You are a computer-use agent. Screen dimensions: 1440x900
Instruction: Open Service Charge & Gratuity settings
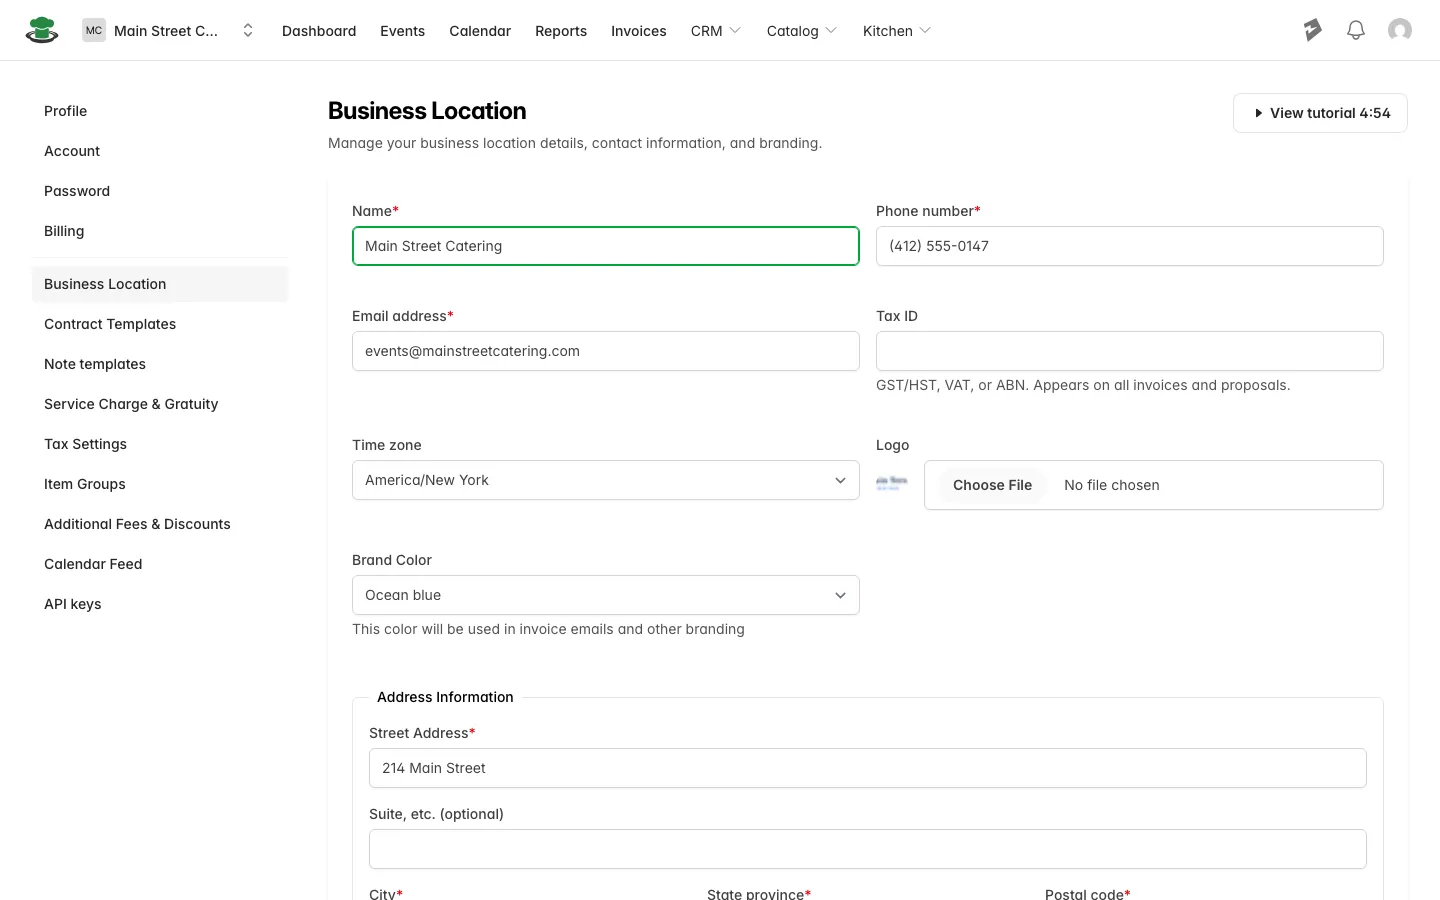point(160,404)
